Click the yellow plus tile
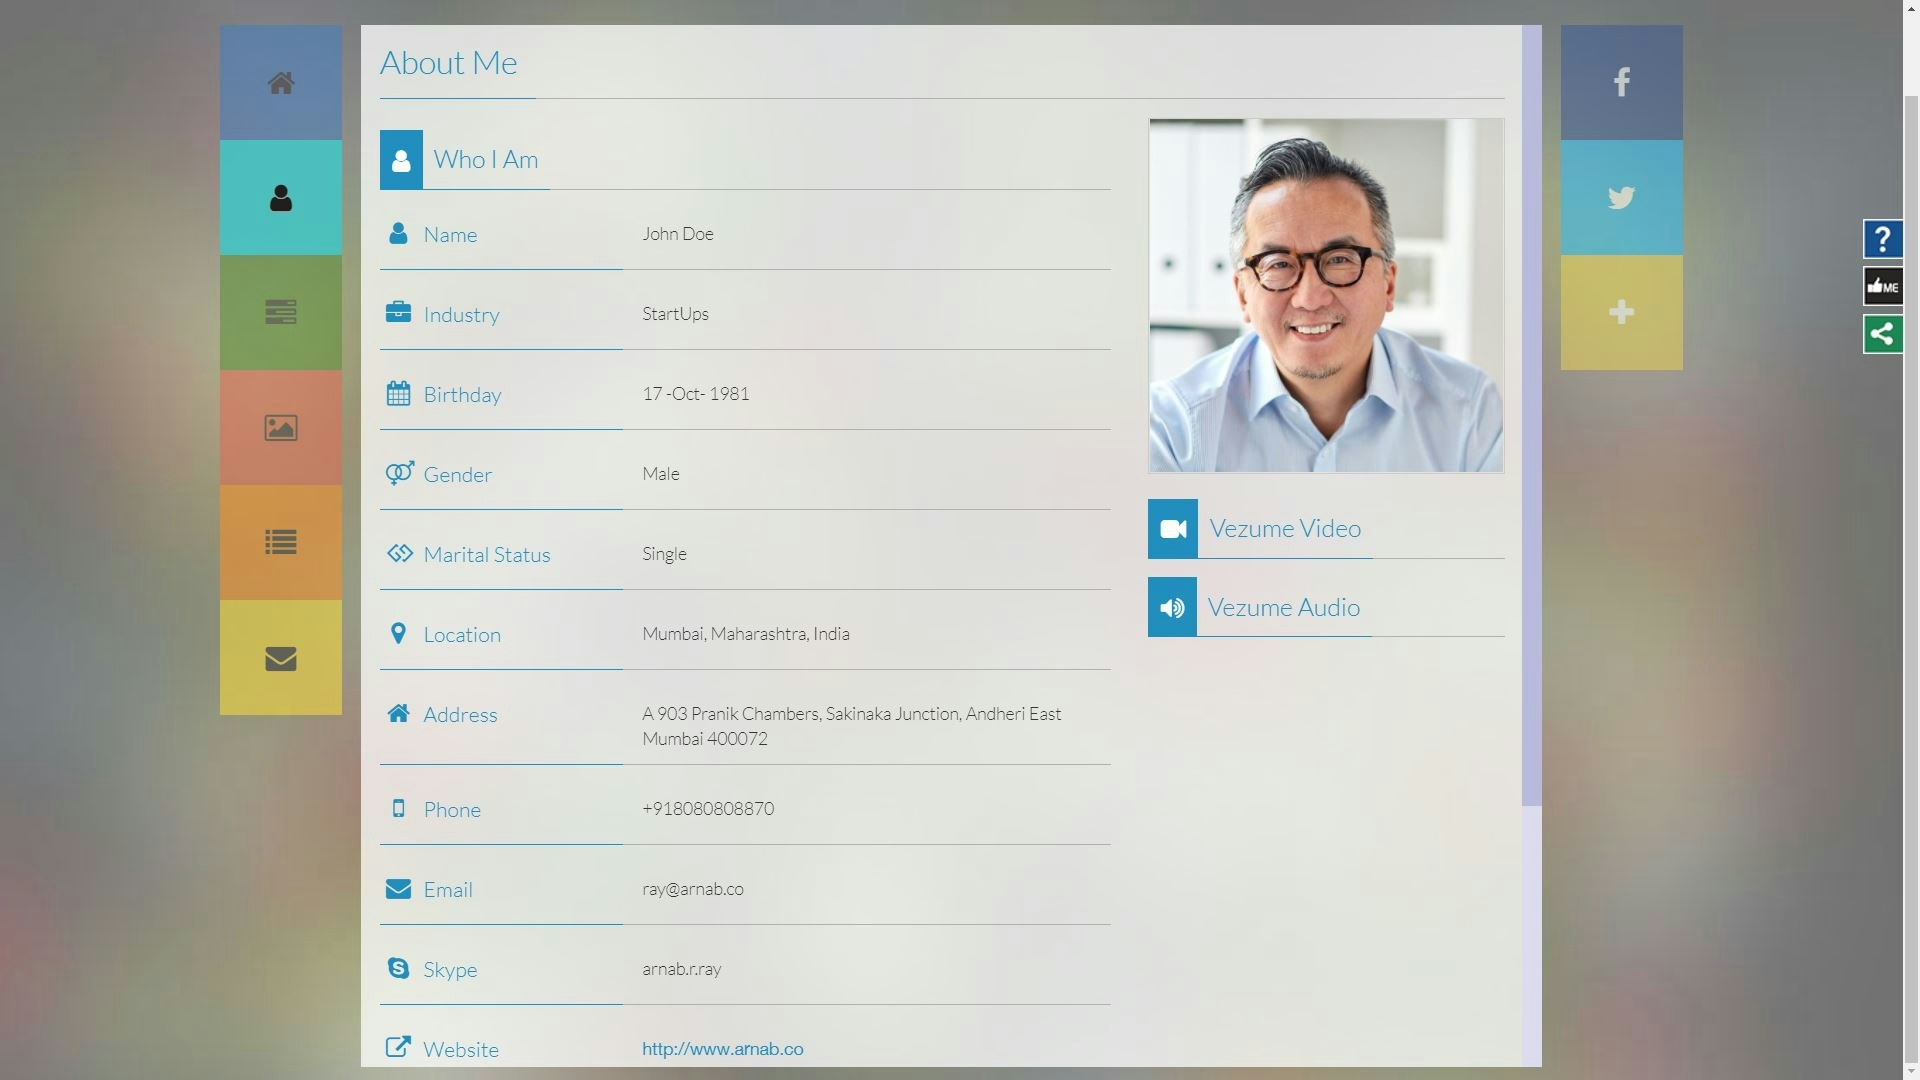The image size is (1920, 1080). pyautogui.click(x=1621, y=312)
